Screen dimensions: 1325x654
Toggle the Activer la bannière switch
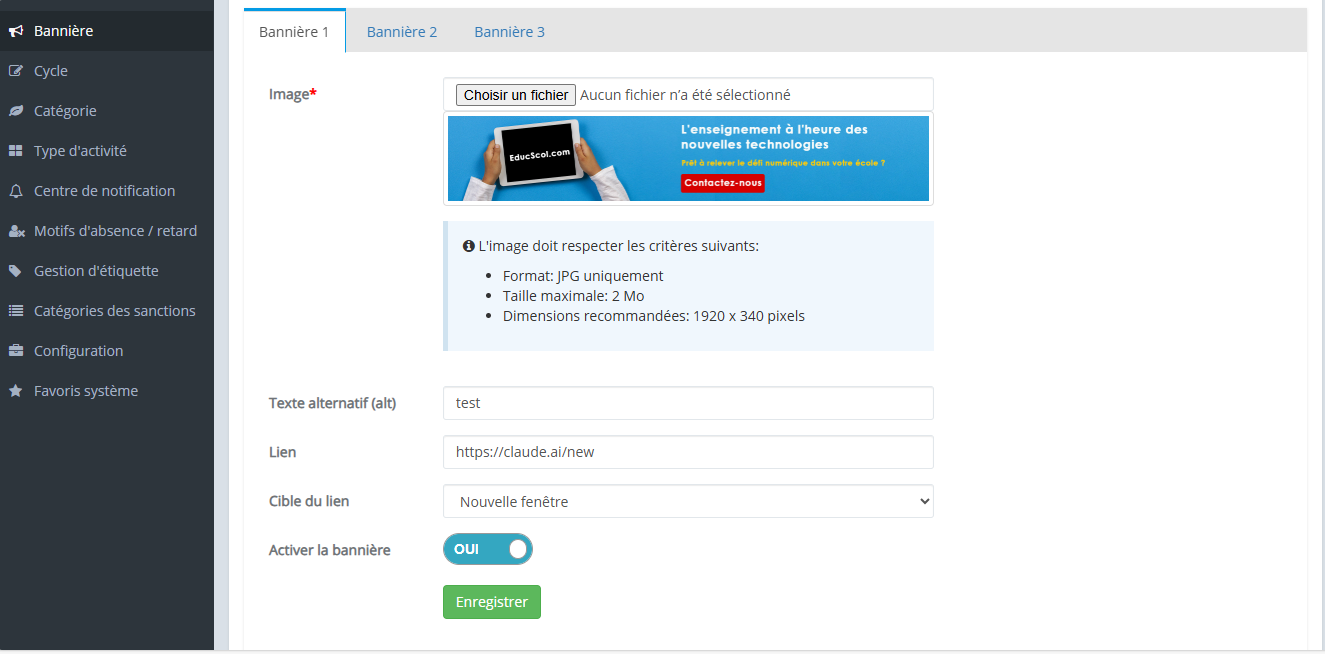488,549
